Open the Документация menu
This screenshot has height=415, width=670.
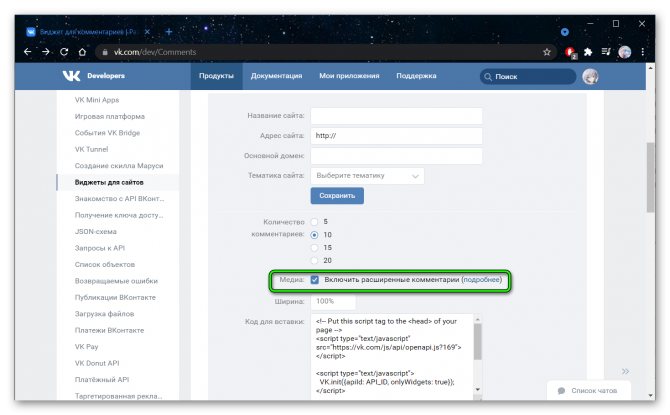click(x=276, y=76)
